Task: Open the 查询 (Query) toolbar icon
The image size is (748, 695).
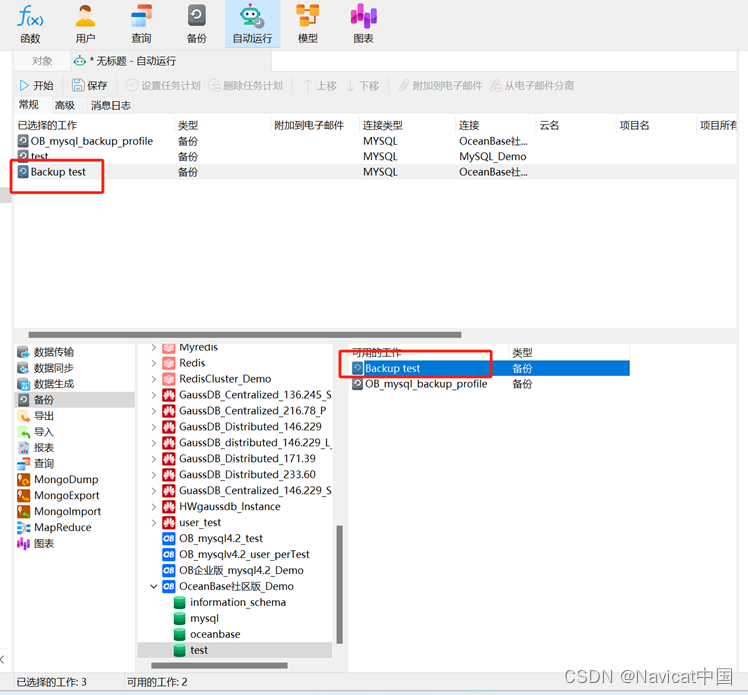Action: [141, 24]
